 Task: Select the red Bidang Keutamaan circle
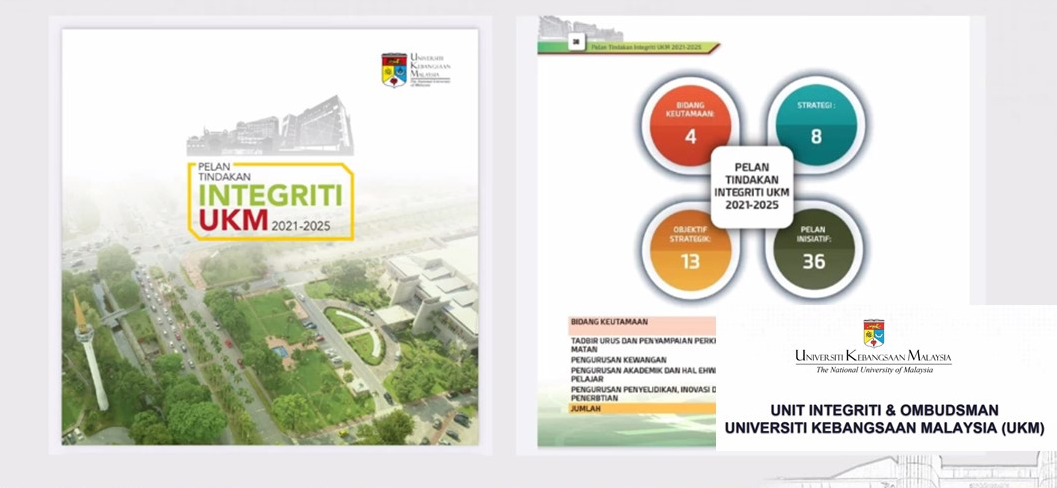(x=690, y=124)
